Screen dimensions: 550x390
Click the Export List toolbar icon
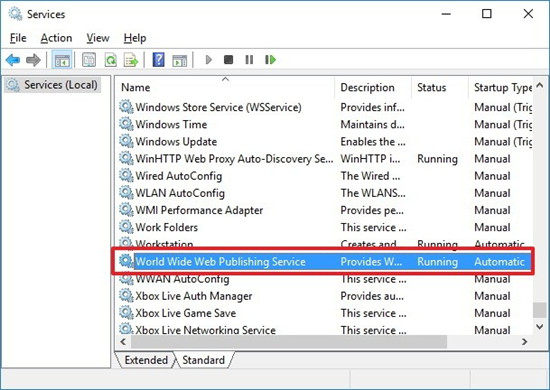coord(131,60)
